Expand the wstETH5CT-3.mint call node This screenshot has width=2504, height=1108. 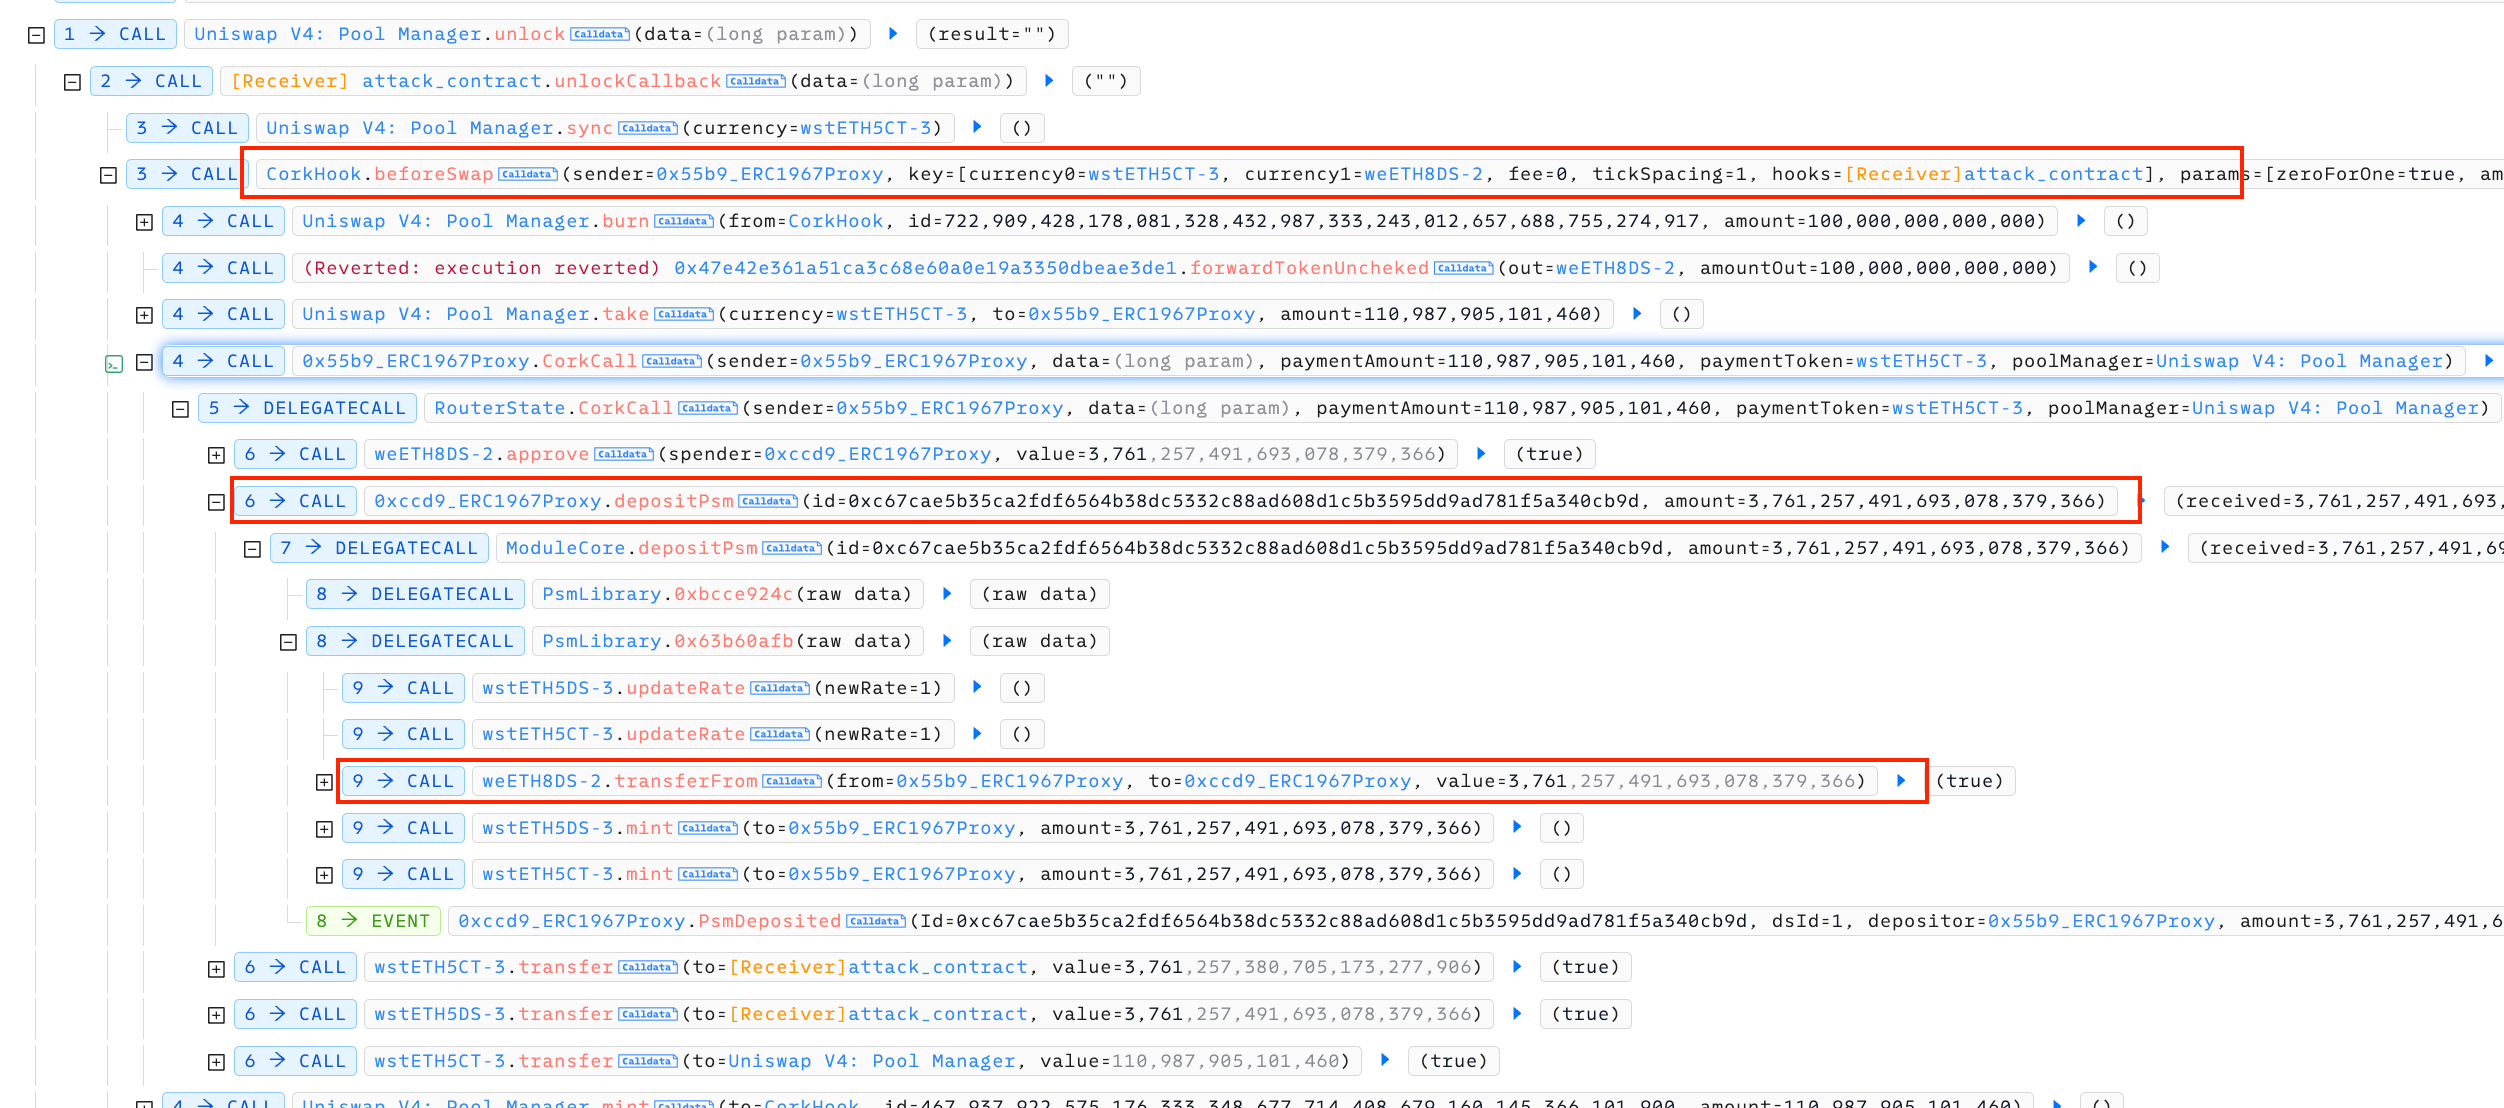click(x=324, y=875)
